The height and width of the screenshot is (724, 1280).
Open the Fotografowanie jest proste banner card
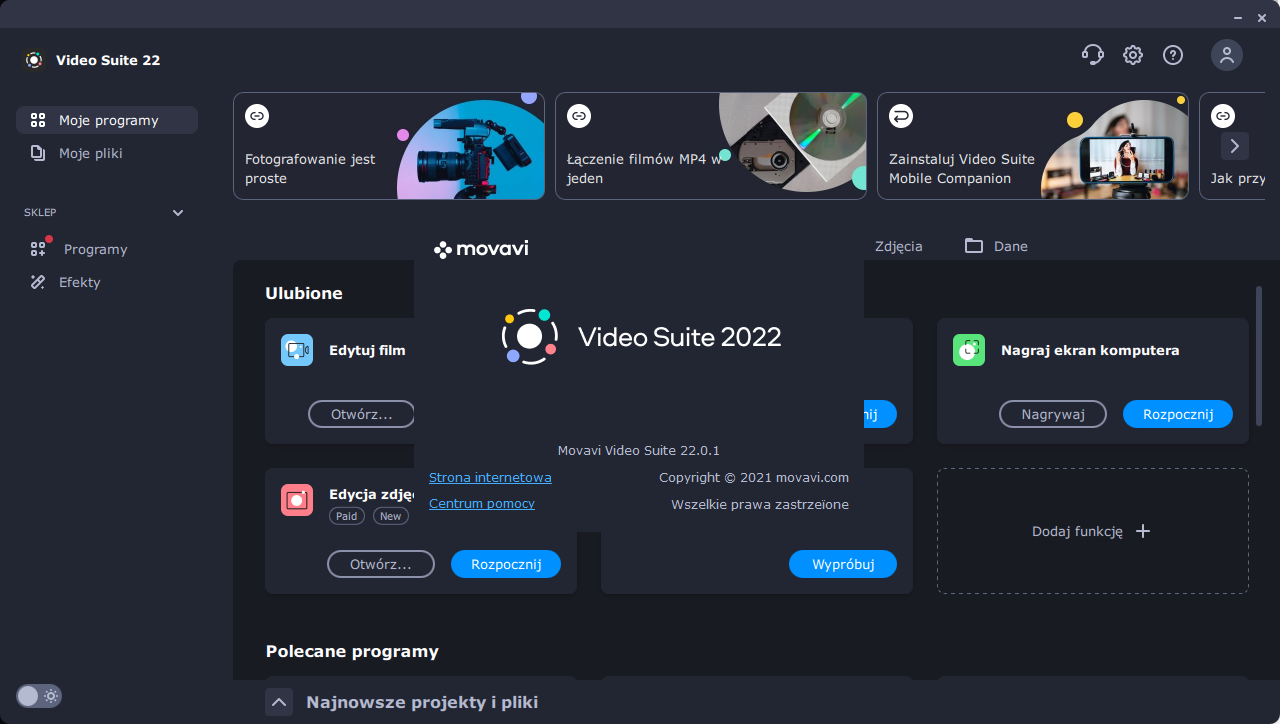point(389,146)
